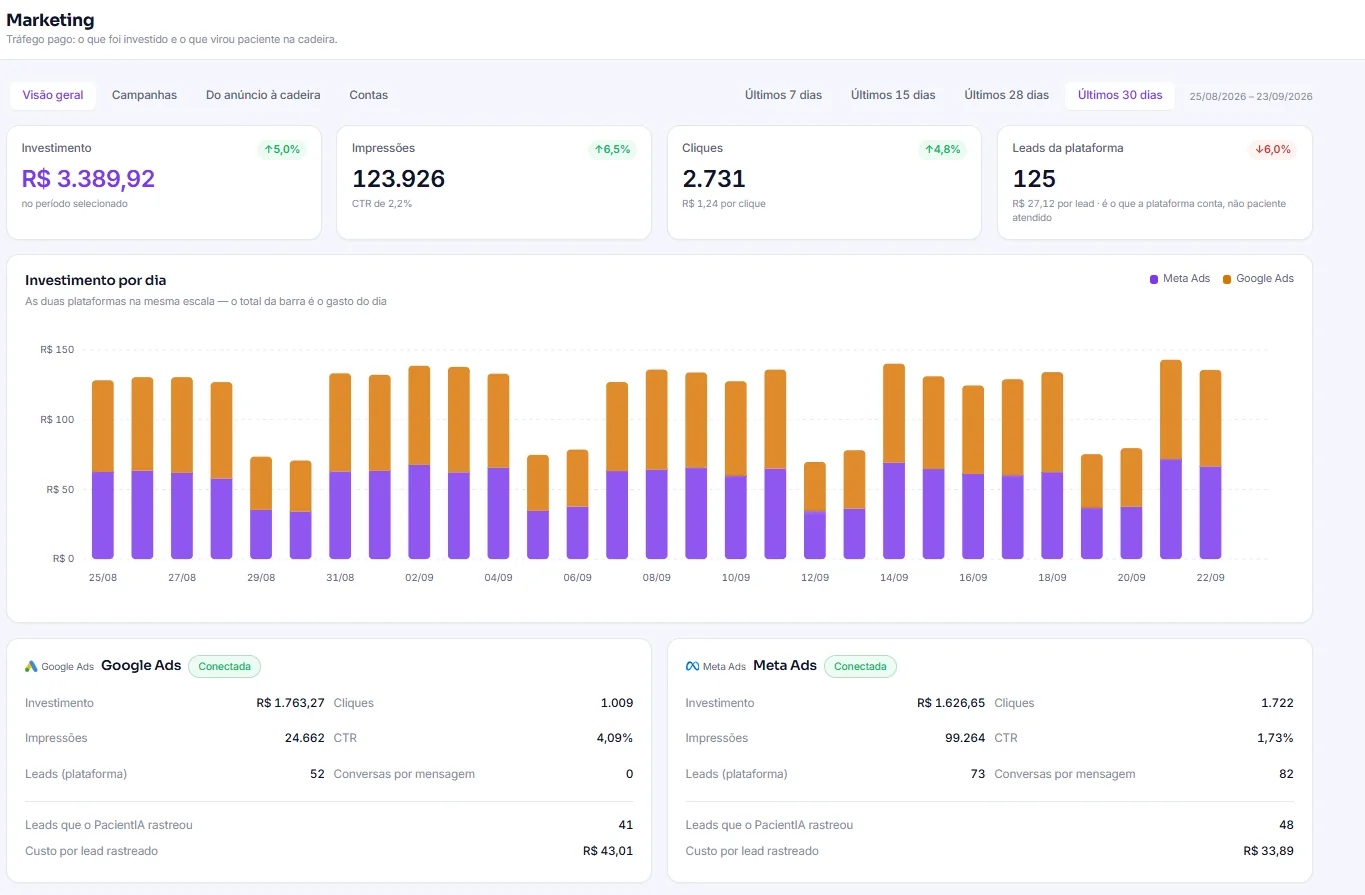Click the R$ 43,01 cost per tracked lead
1365x895 pixels.
(608, 851)
